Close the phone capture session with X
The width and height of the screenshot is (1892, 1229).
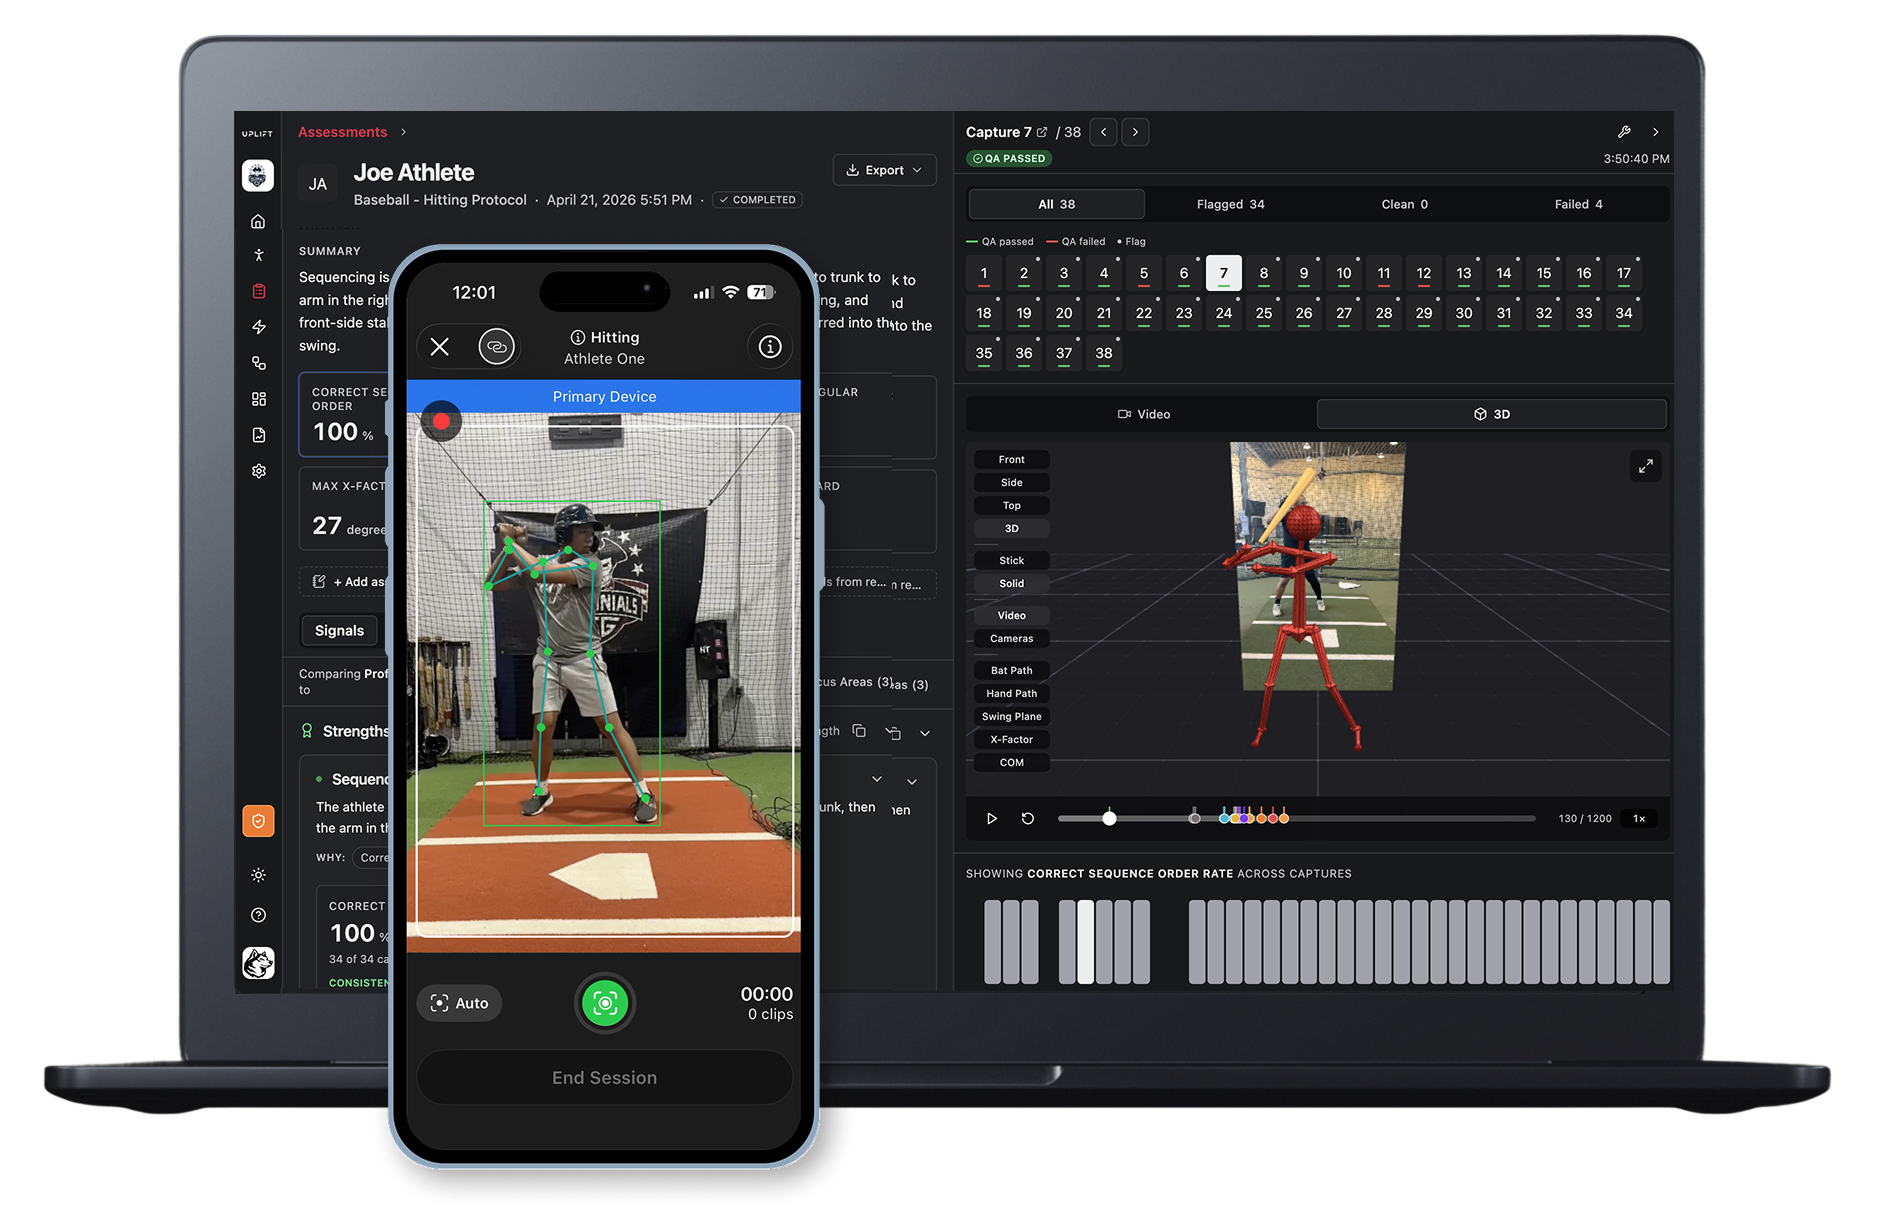439,347
